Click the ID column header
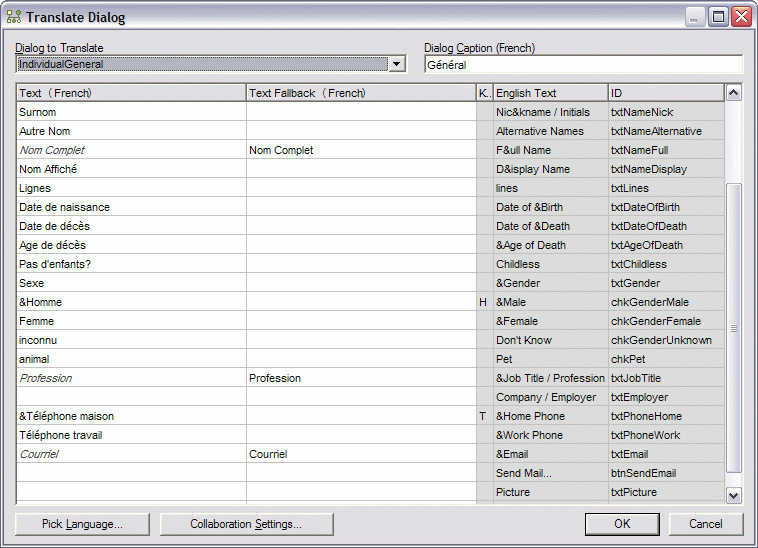The width and height of the screenshot is (758, 548). click(666, 93)
